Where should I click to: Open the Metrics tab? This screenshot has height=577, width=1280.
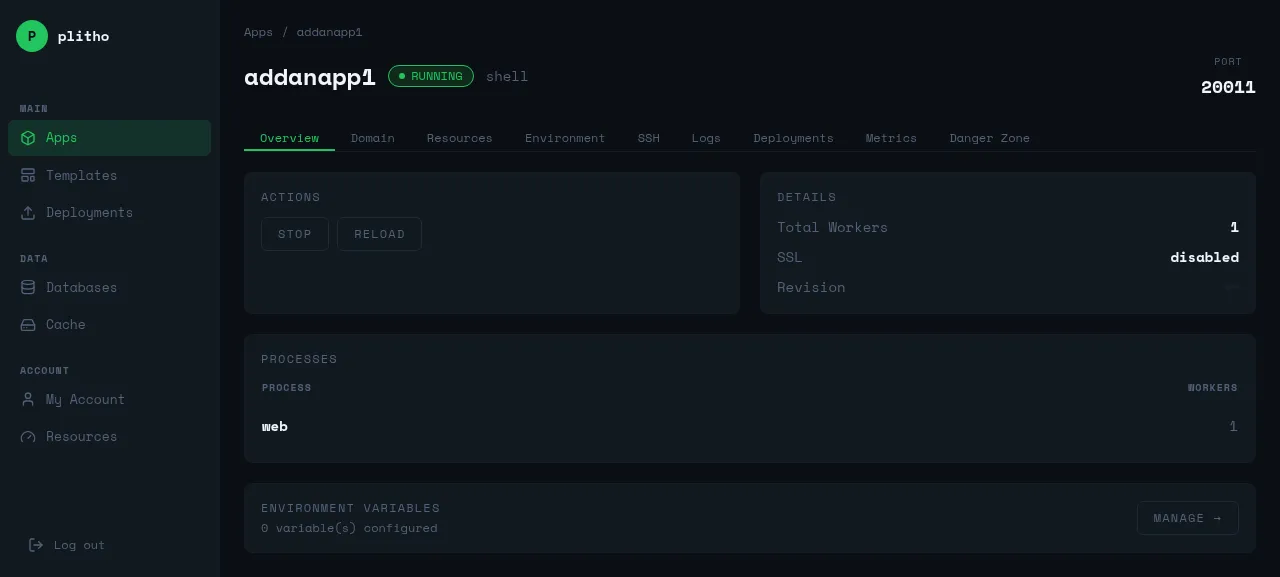[x=891, y=138]
